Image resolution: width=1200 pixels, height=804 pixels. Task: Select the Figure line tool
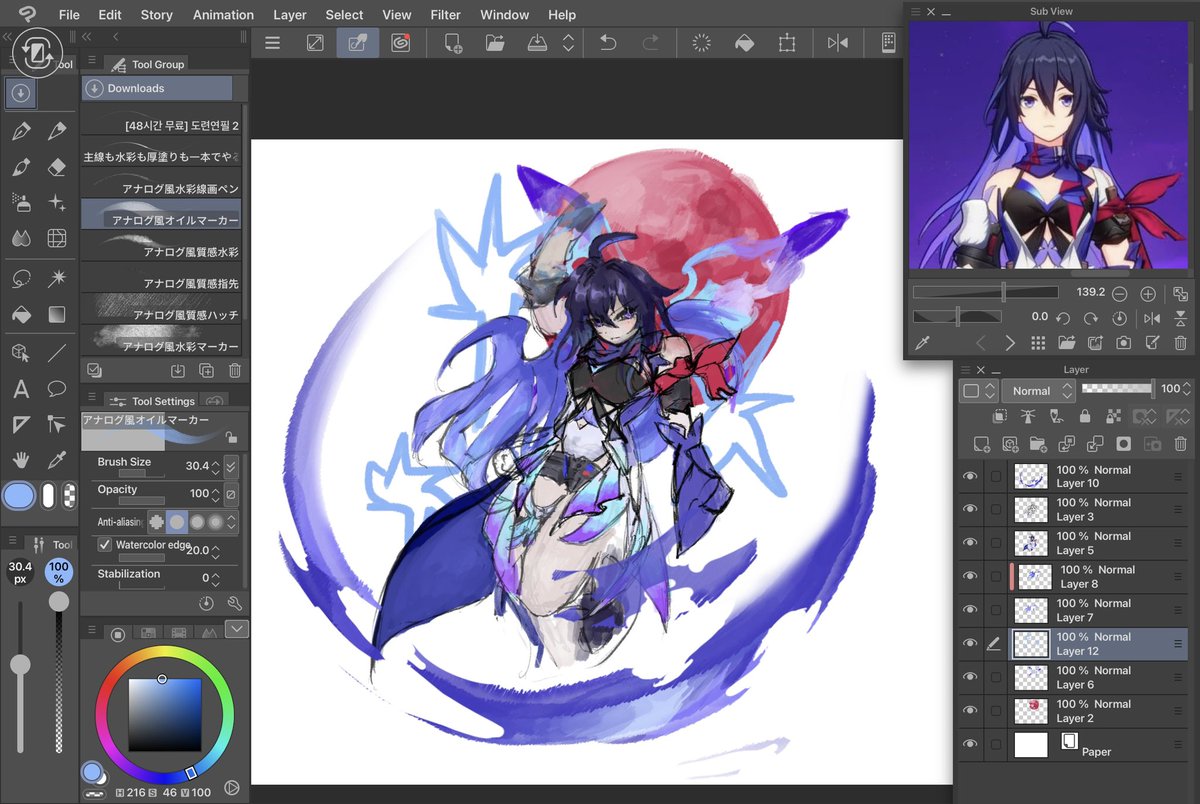click(x=57, y=352)
